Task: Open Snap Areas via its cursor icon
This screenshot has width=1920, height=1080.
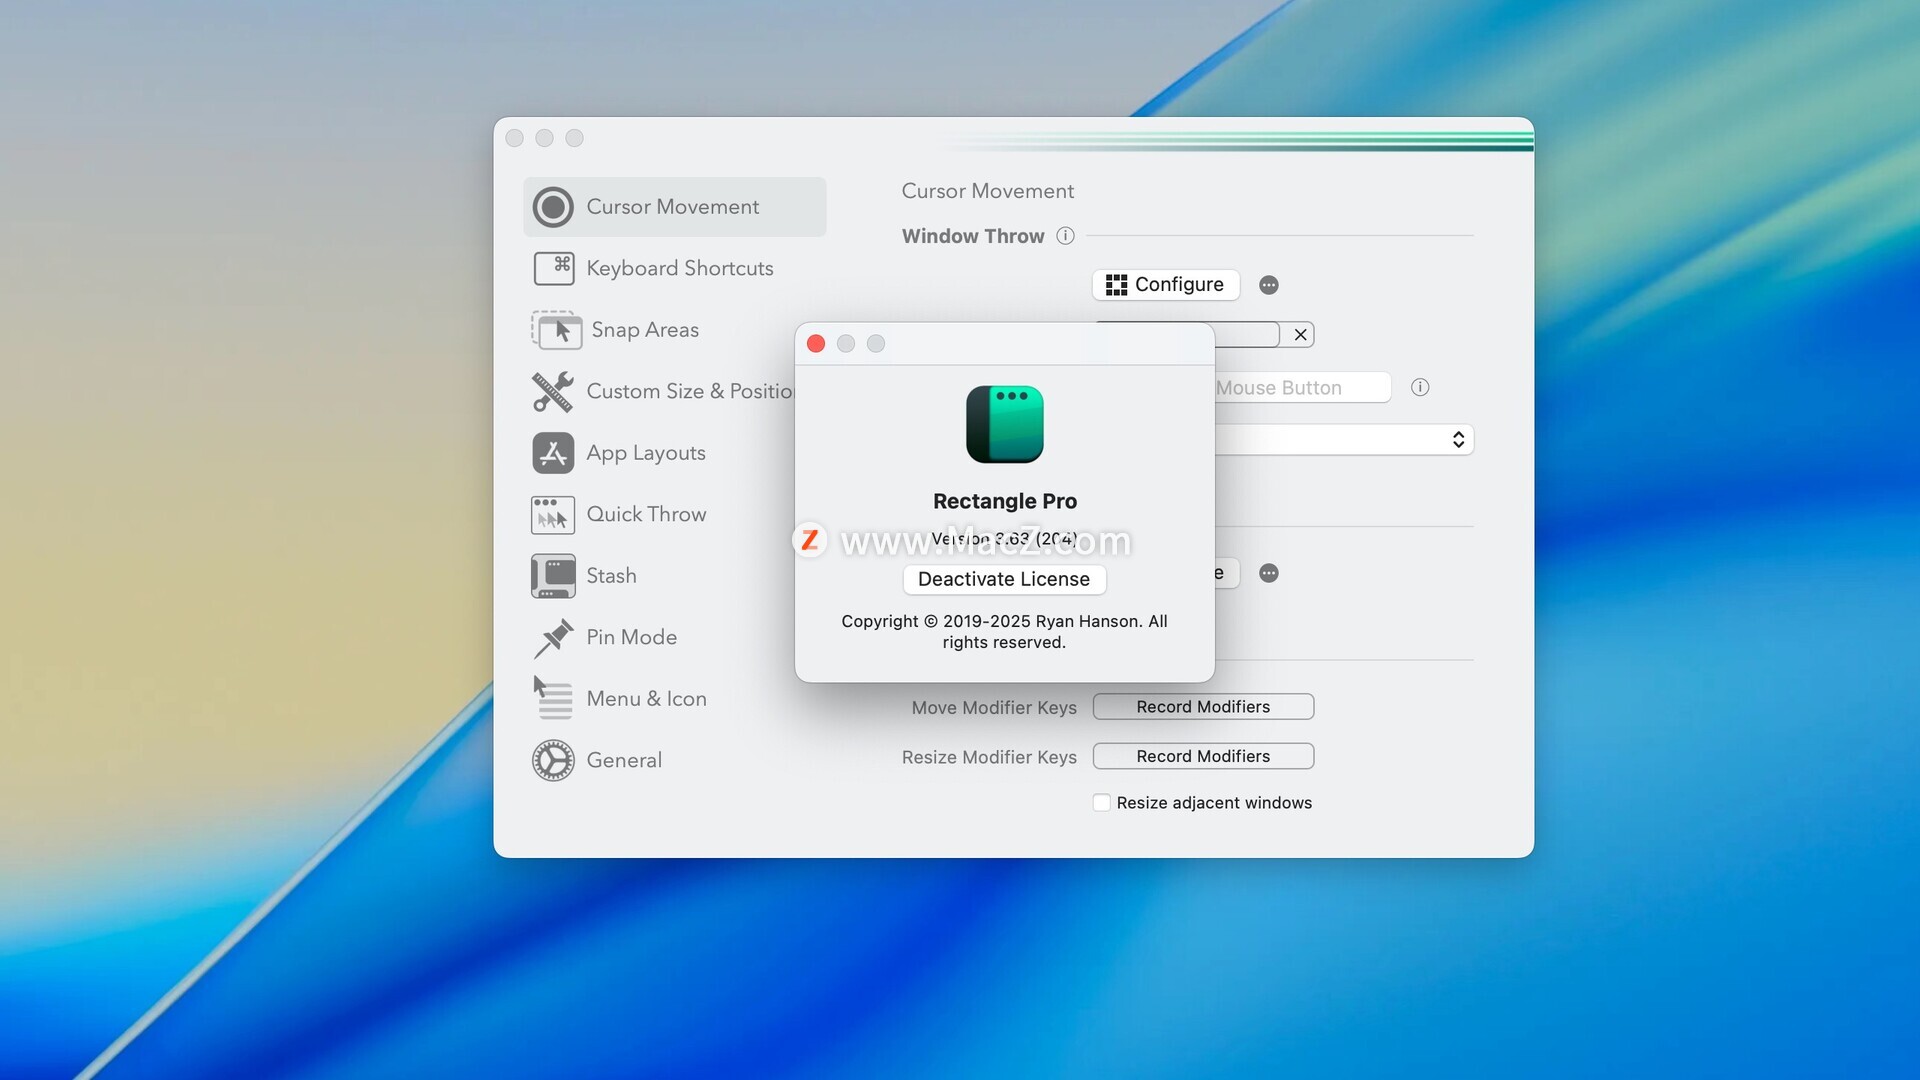Action: coord(557,330)
